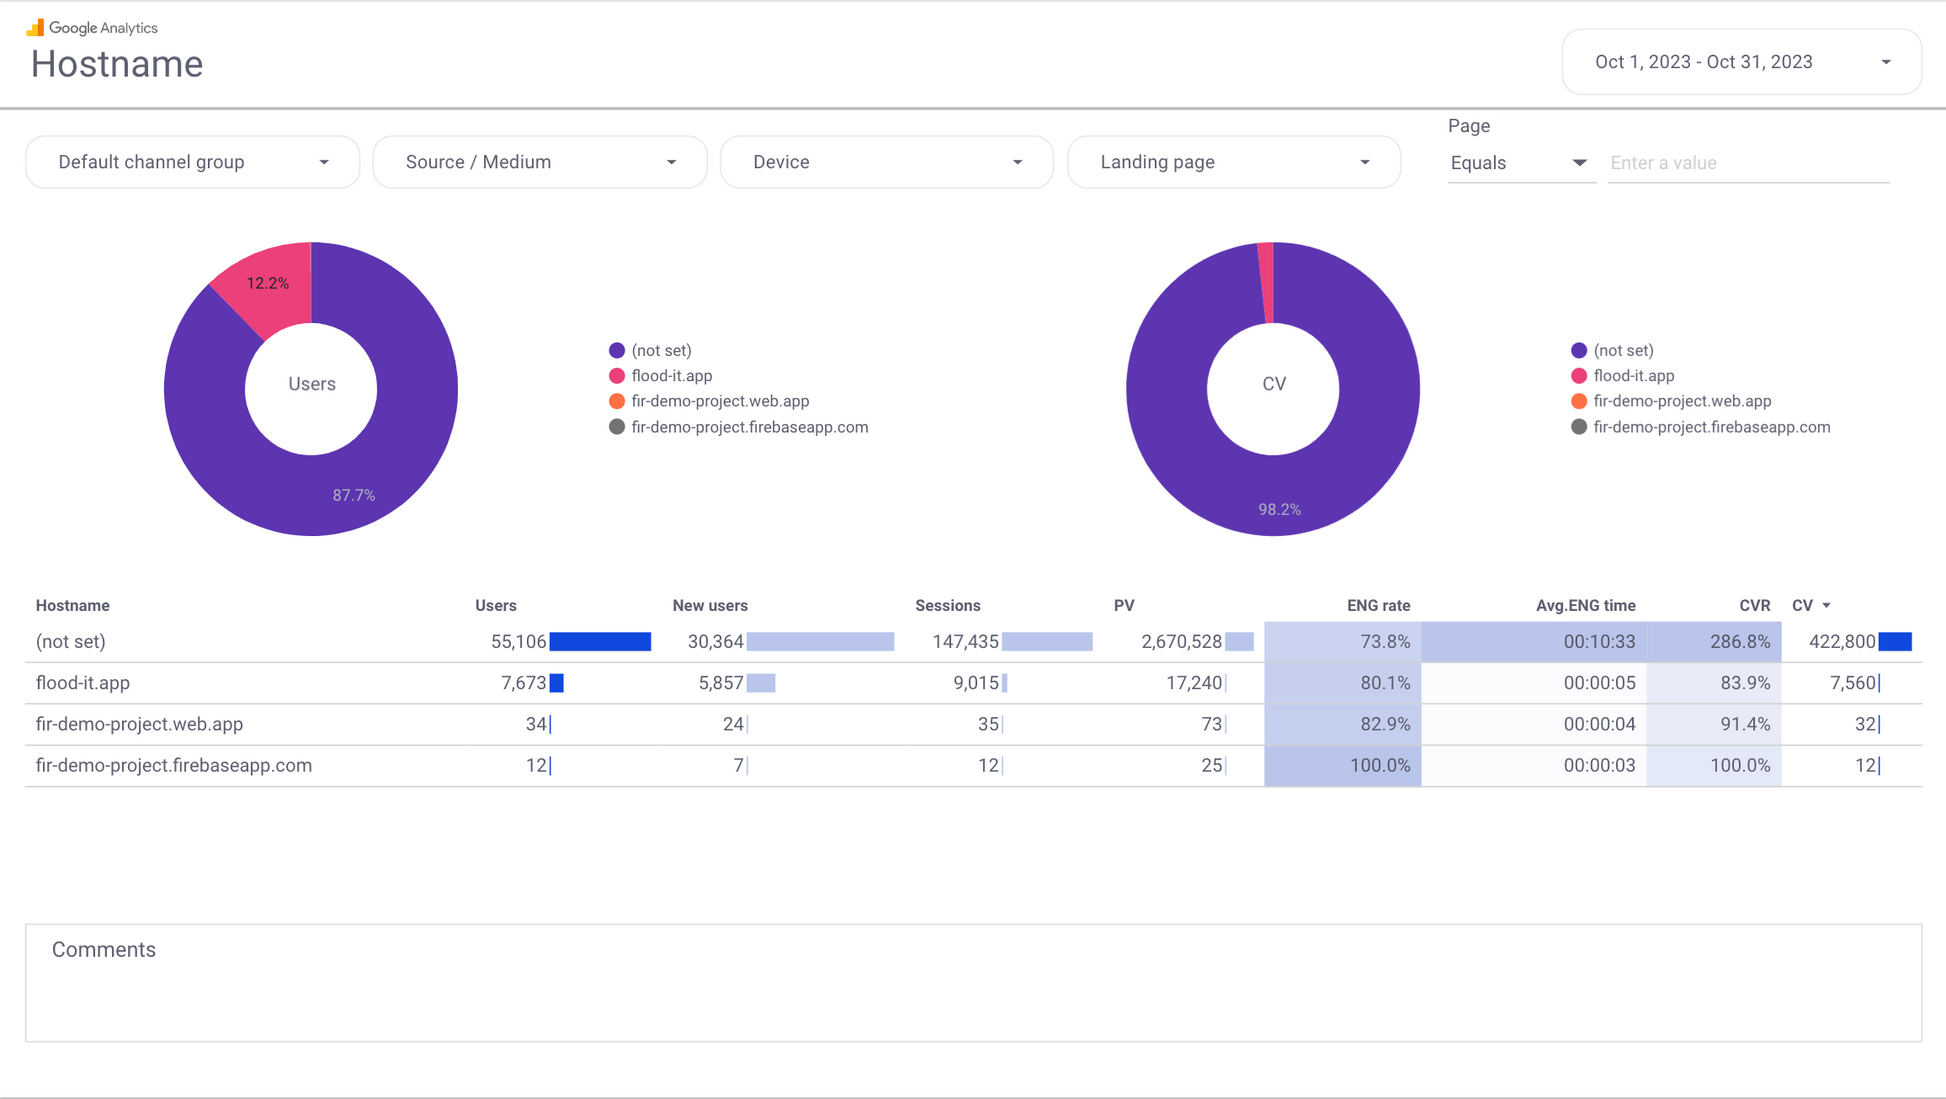Image resolution: width=1946 pixels, height=1099 pixels.
Task: Select the flood-it.app table row
Action: pyautogui.click(x=83, y=683)
